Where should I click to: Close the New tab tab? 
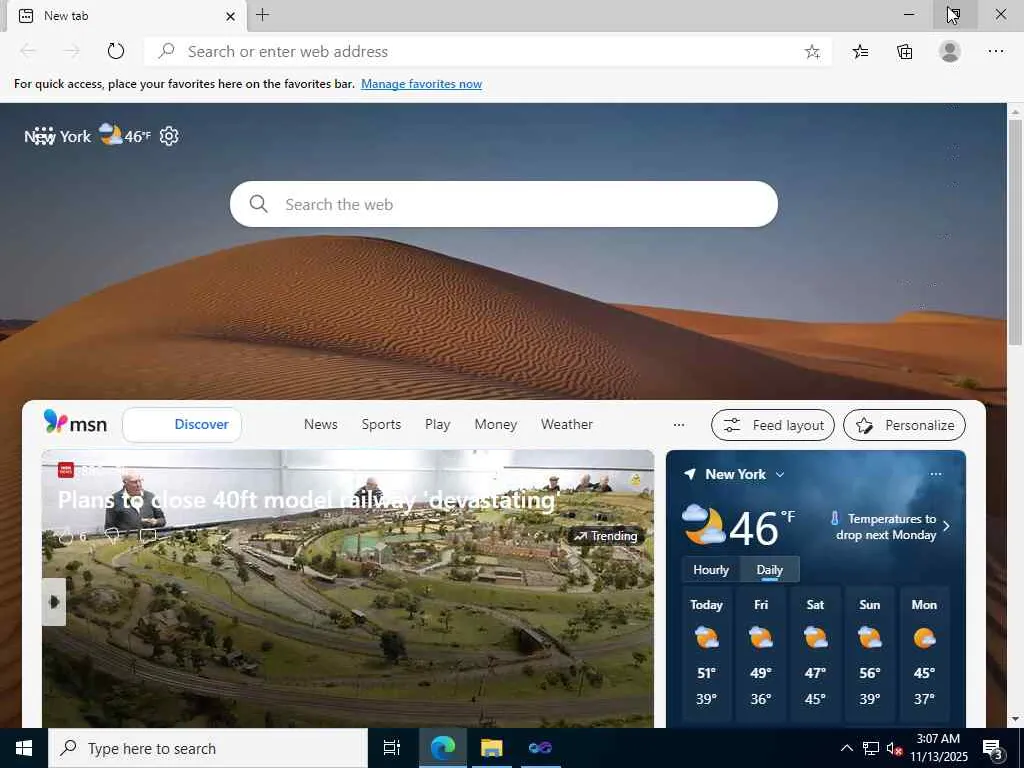pyautogui.click(x=231, y=16)
